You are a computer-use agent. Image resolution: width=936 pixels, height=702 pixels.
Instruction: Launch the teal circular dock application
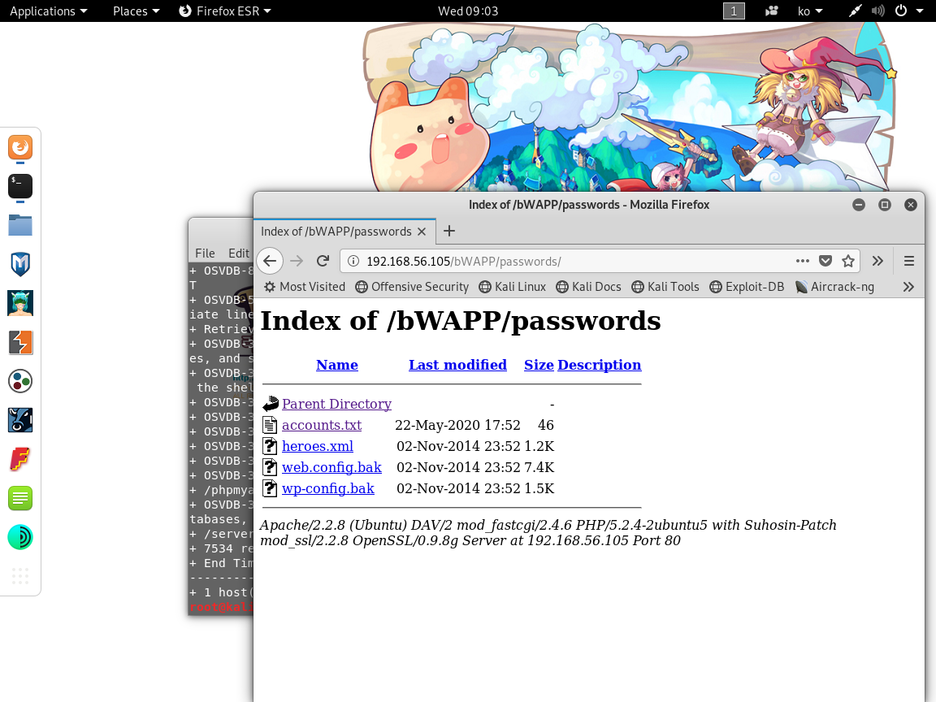(20, 537)
